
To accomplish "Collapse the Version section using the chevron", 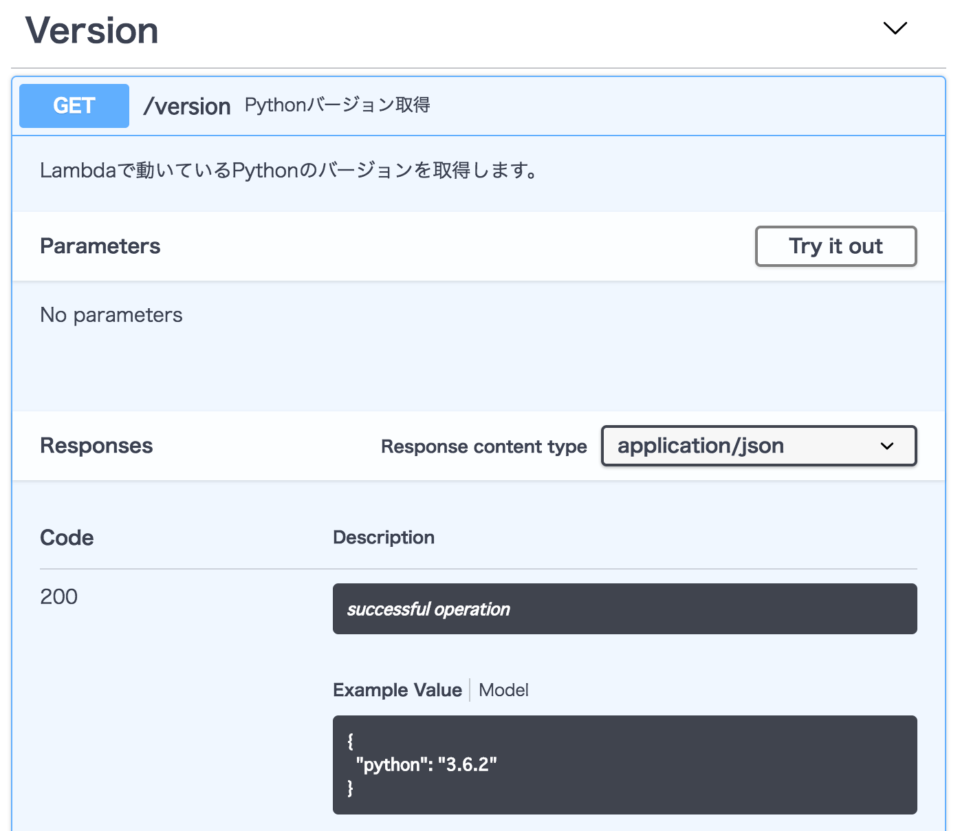I will (x=895, y=29).
